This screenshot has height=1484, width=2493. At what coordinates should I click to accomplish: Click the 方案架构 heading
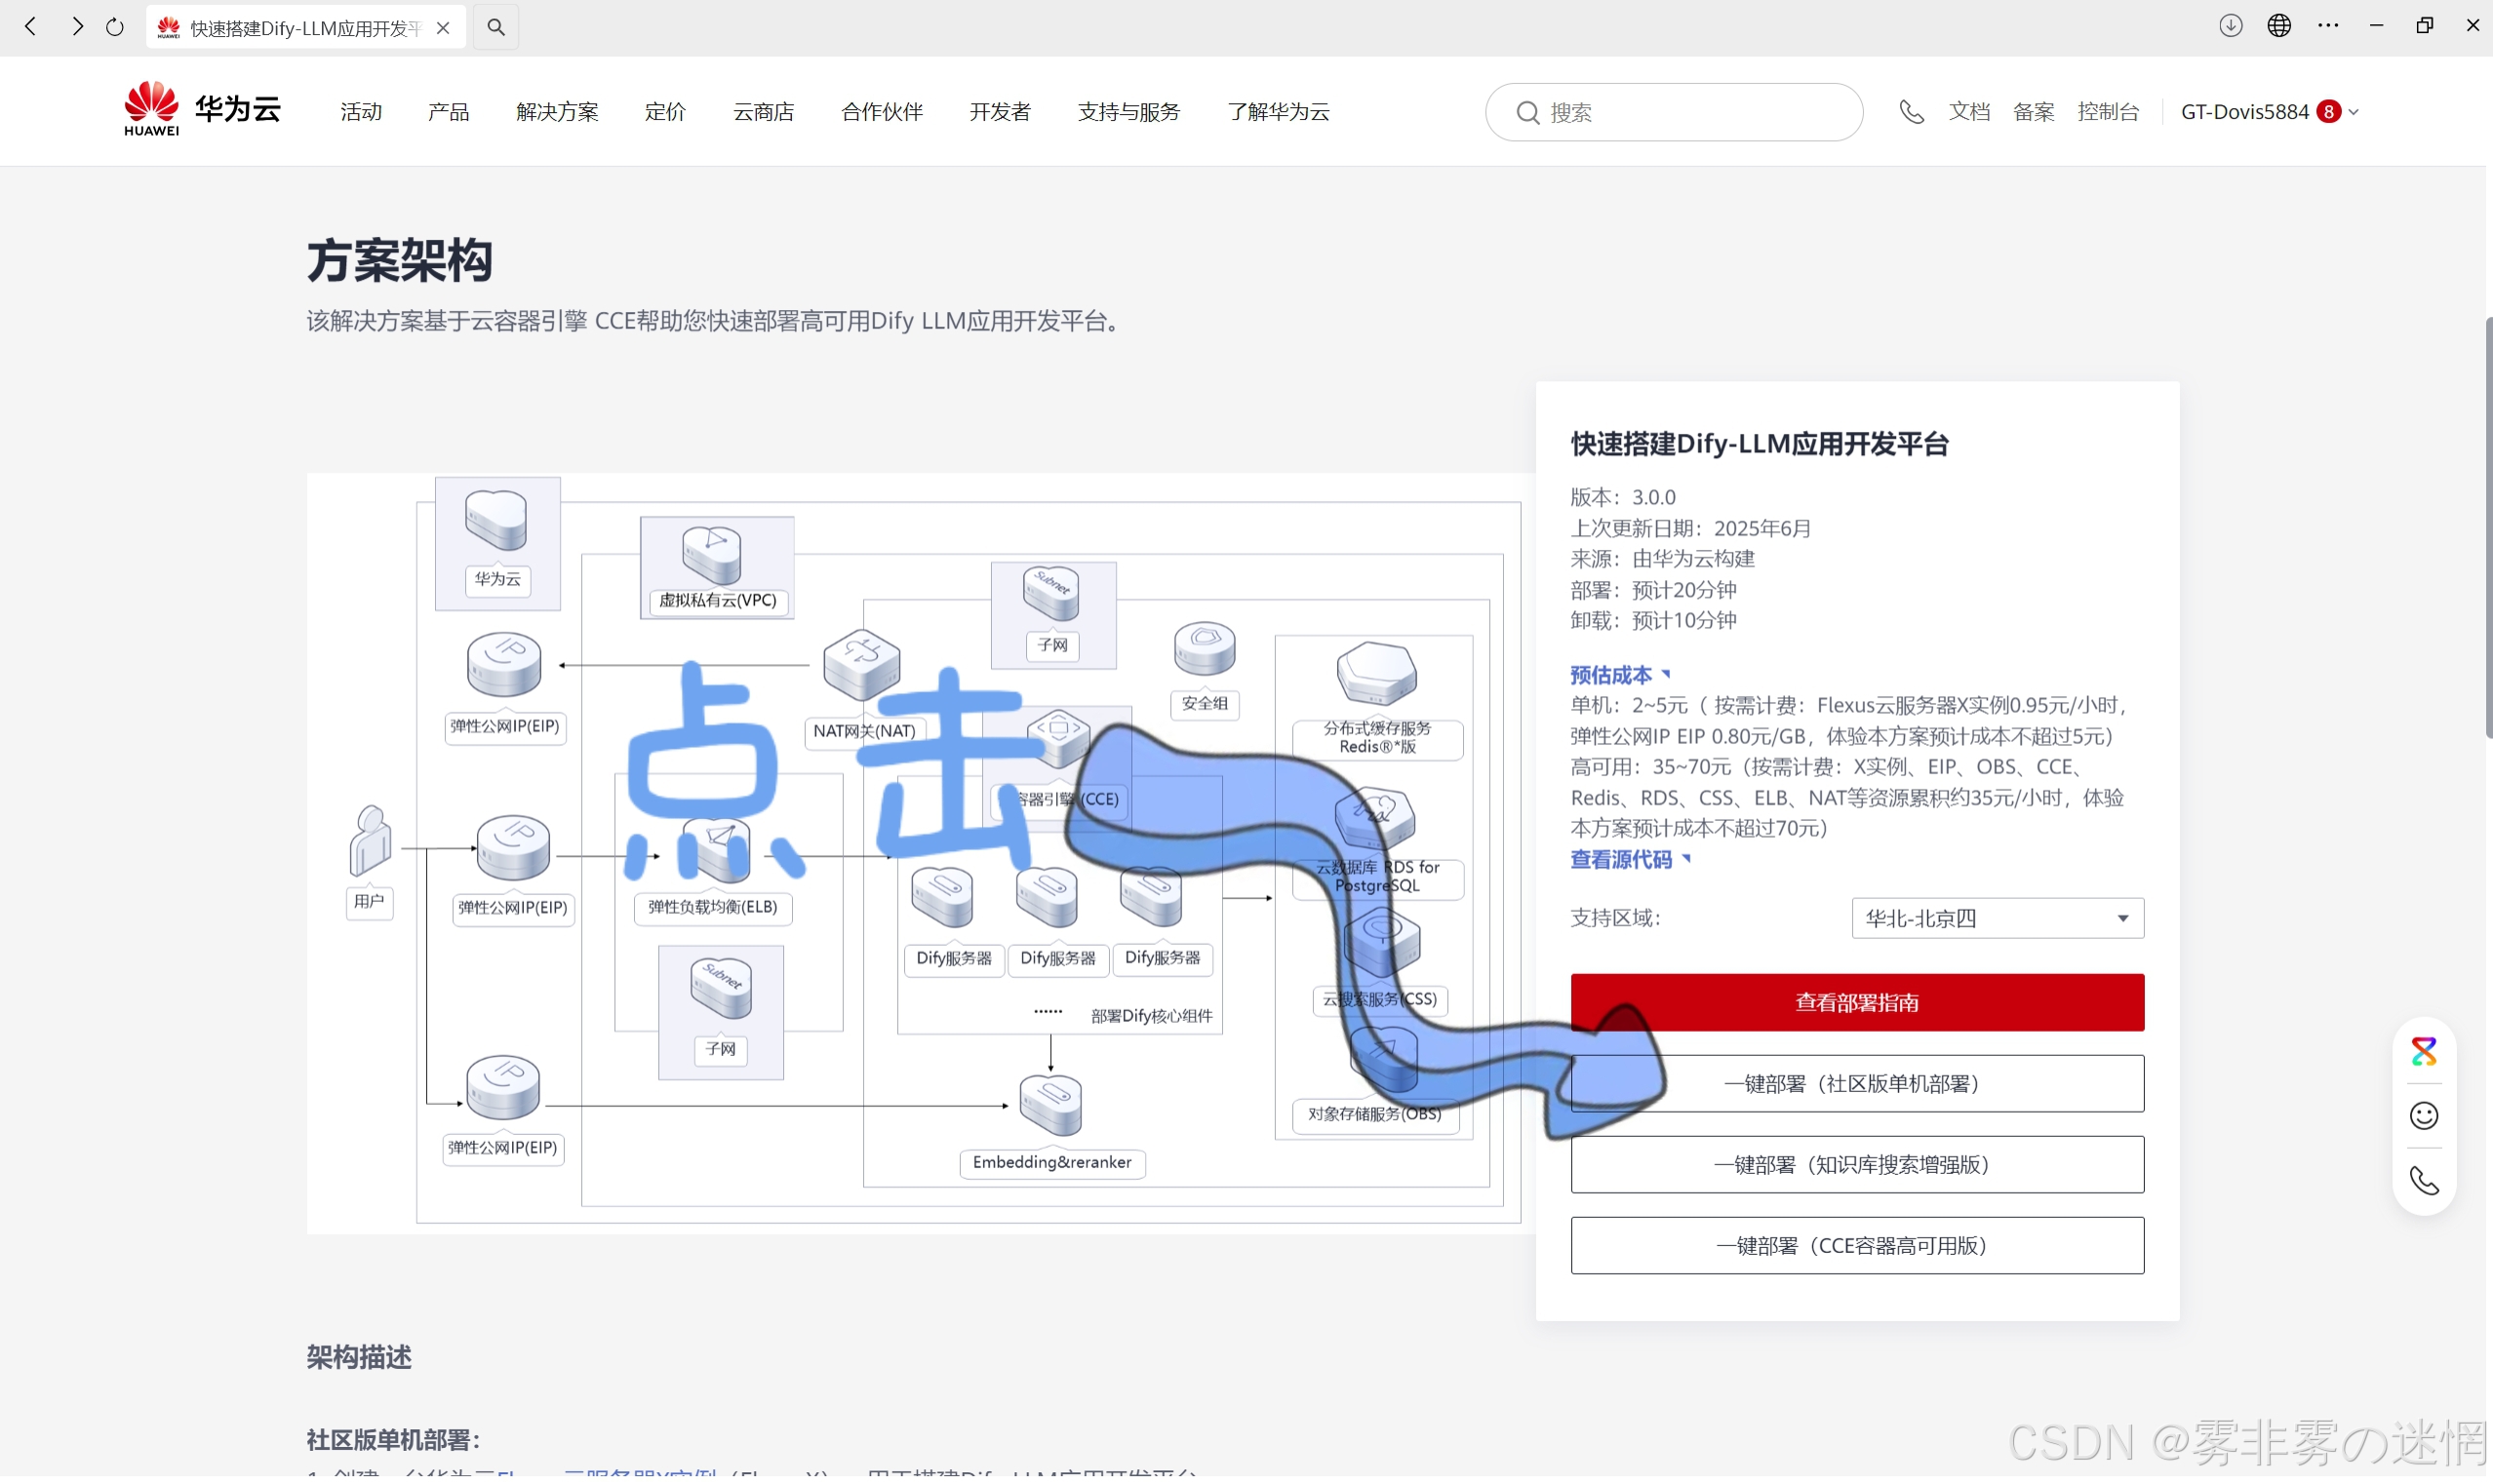[x=400, y=260]
